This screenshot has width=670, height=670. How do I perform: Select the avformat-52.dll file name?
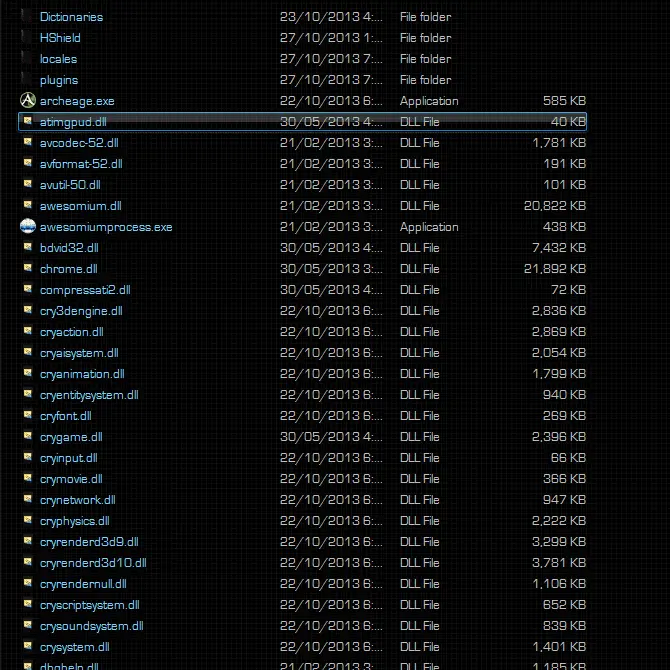click(81, 164)
